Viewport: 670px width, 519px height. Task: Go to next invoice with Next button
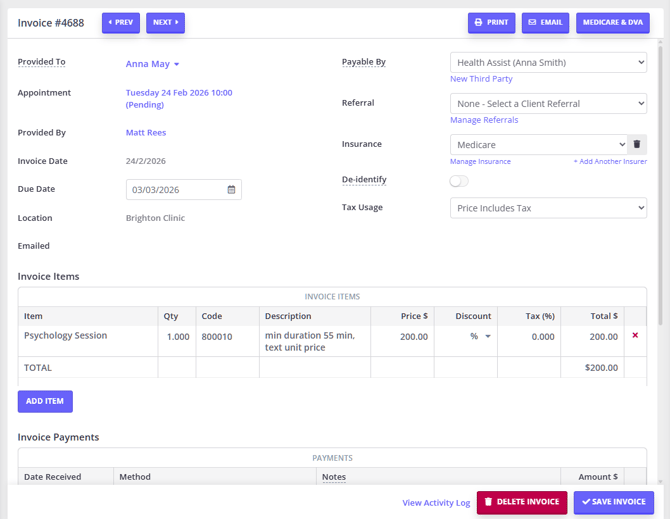[165, 22]
